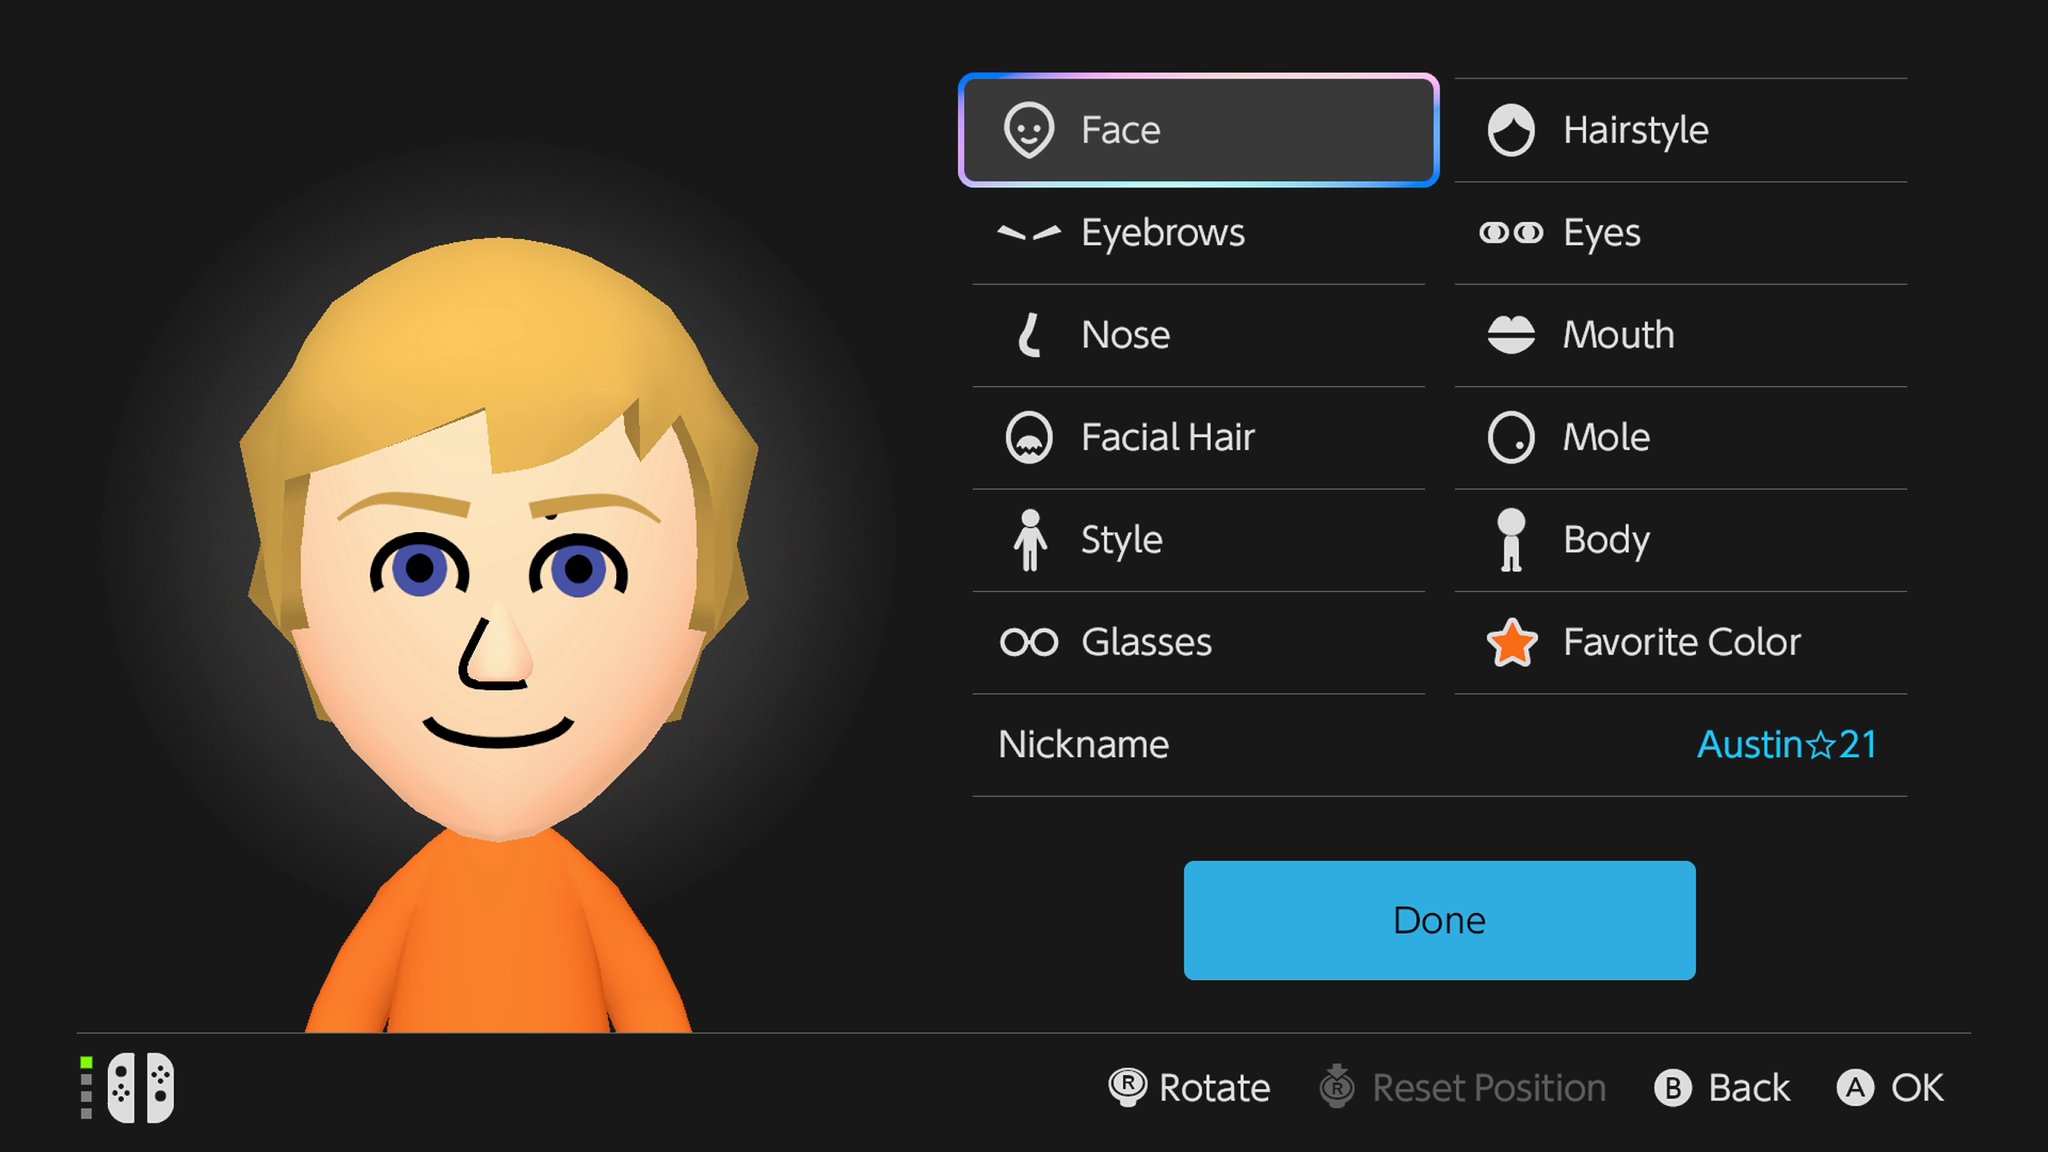Click the orange Favorite Color star
The width and height of the screenshot is (2048, 1152).
(1510, 641)
